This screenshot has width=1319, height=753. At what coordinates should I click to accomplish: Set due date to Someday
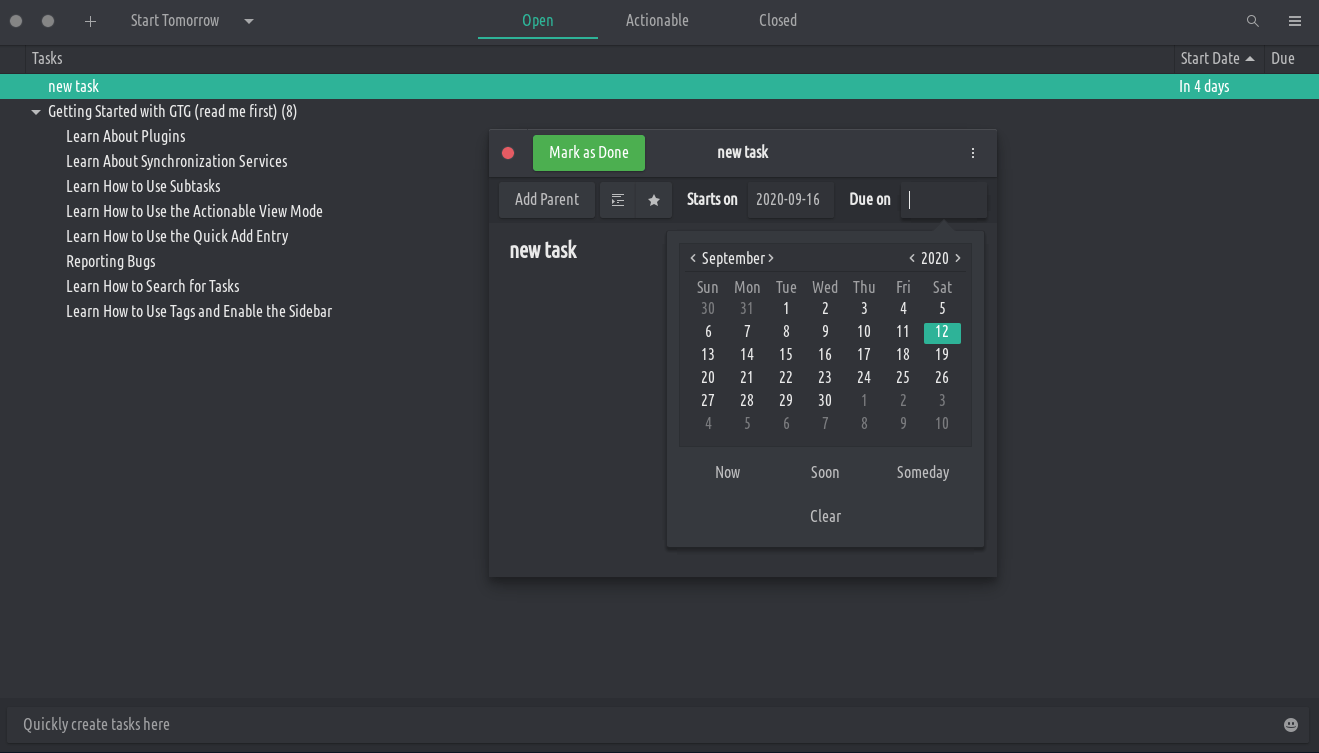923,472
